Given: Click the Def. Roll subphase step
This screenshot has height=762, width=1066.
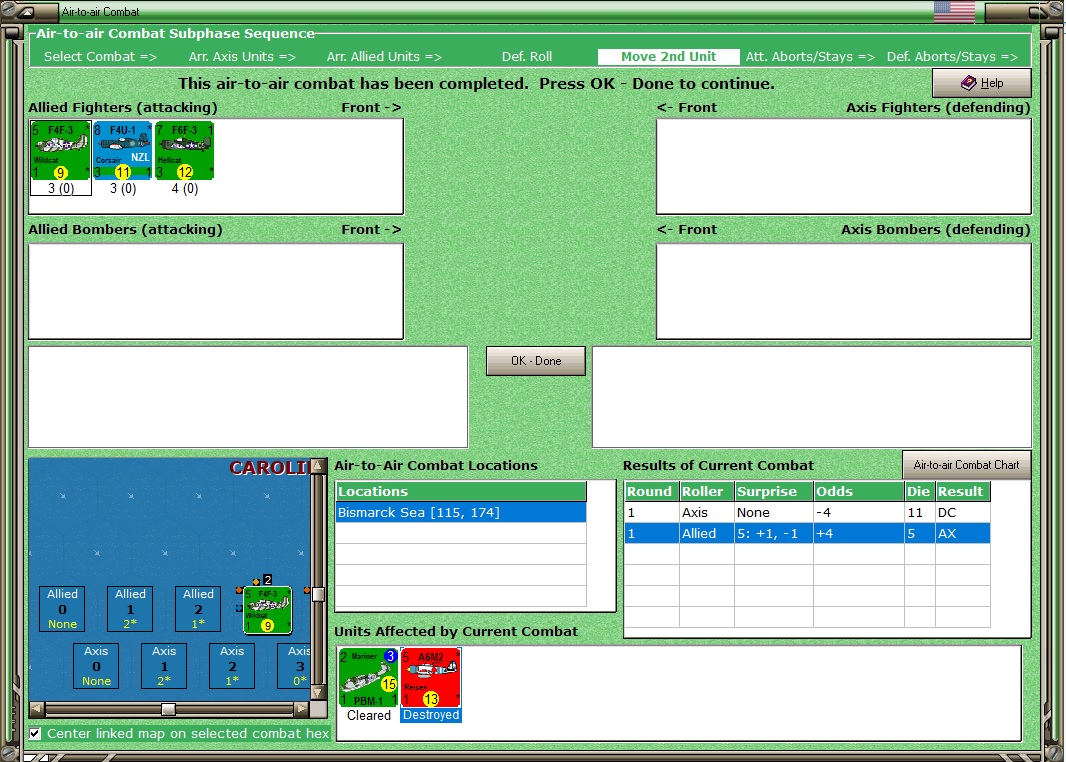Looking at the screenshot, I should (527, 56).
